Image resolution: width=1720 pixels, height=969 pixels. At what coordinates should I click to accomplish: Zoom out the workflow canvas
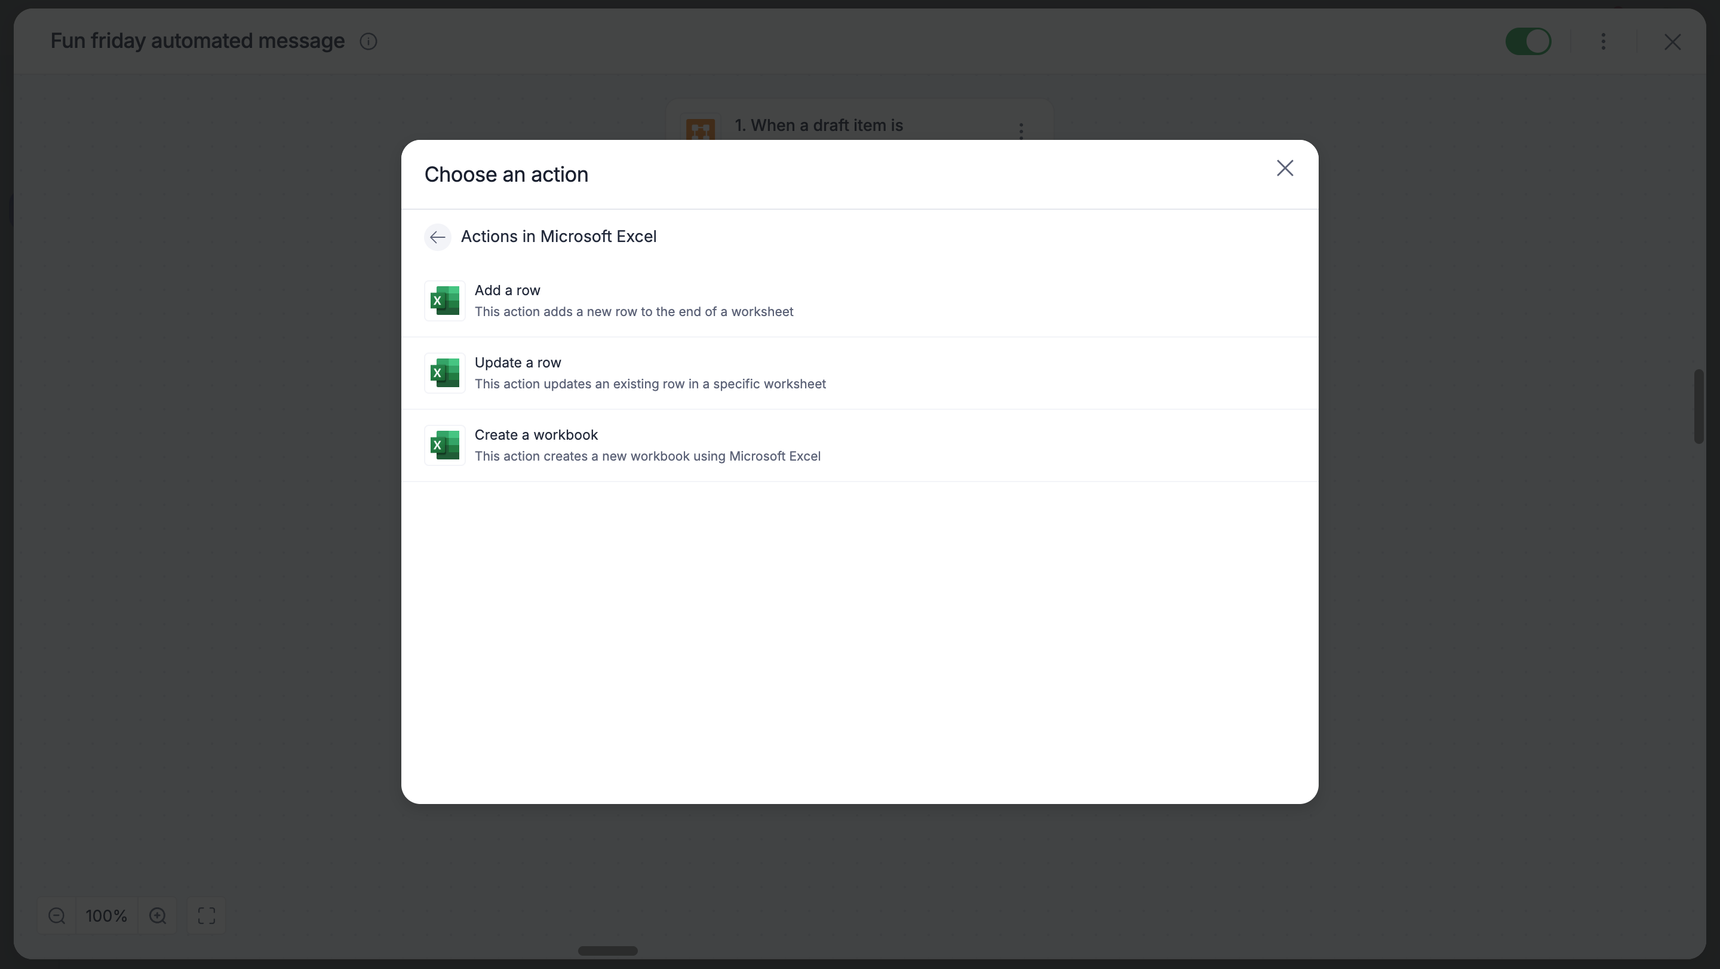tap(57, 916)
